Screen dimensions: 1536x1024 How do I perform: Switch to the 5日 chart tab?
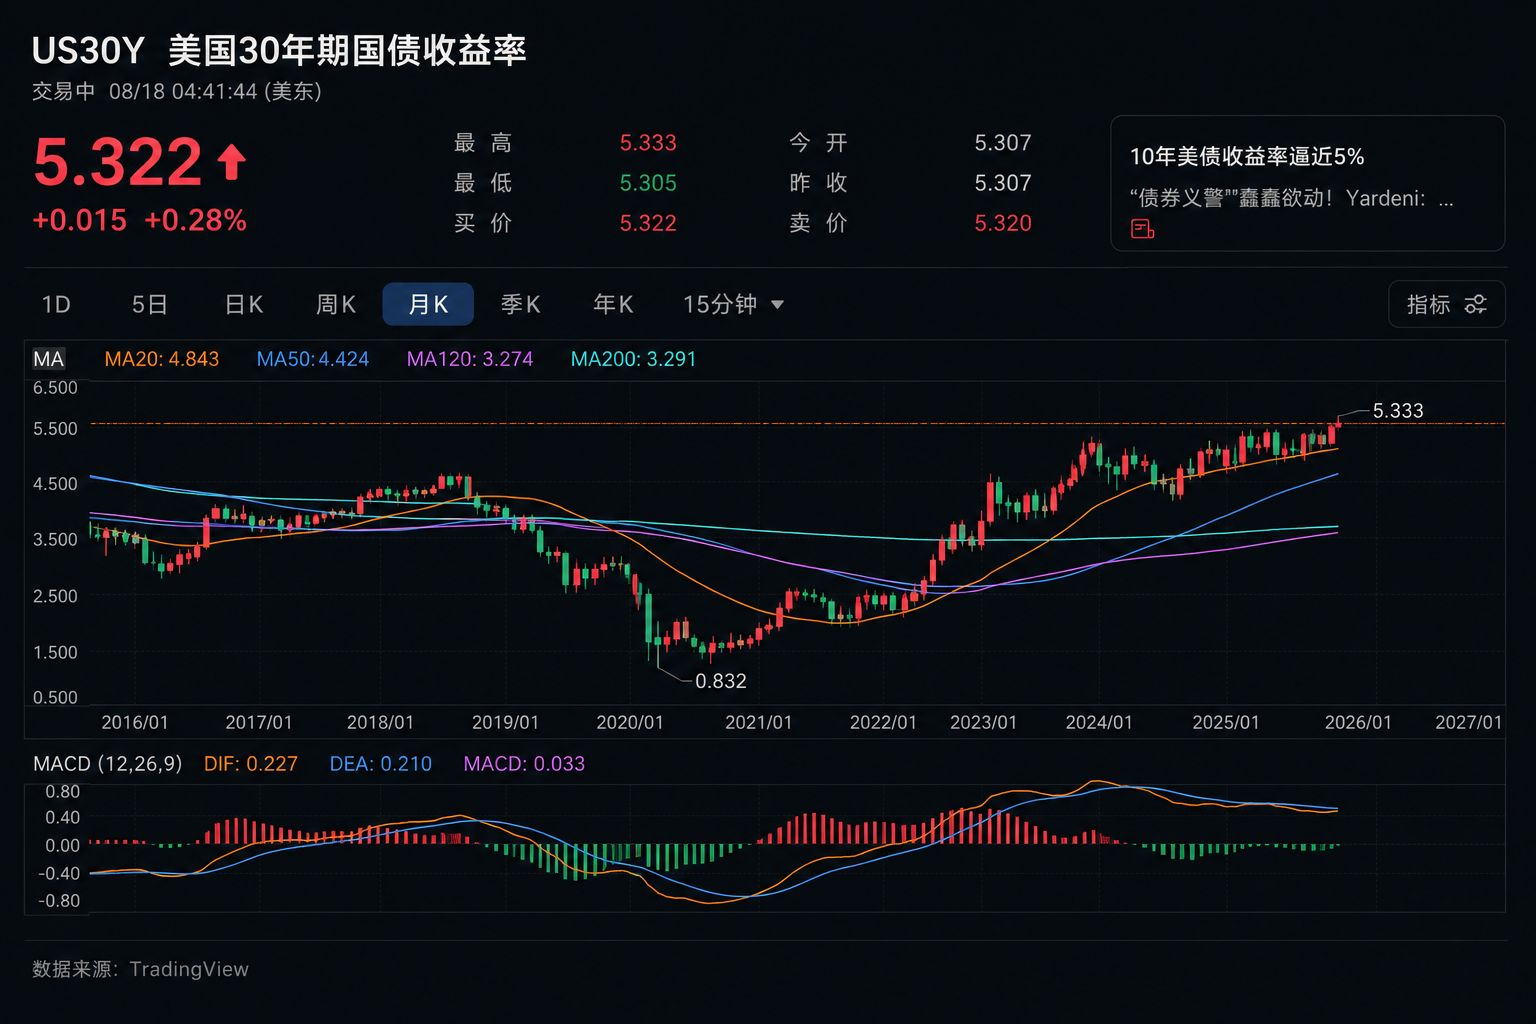(149, 304)
